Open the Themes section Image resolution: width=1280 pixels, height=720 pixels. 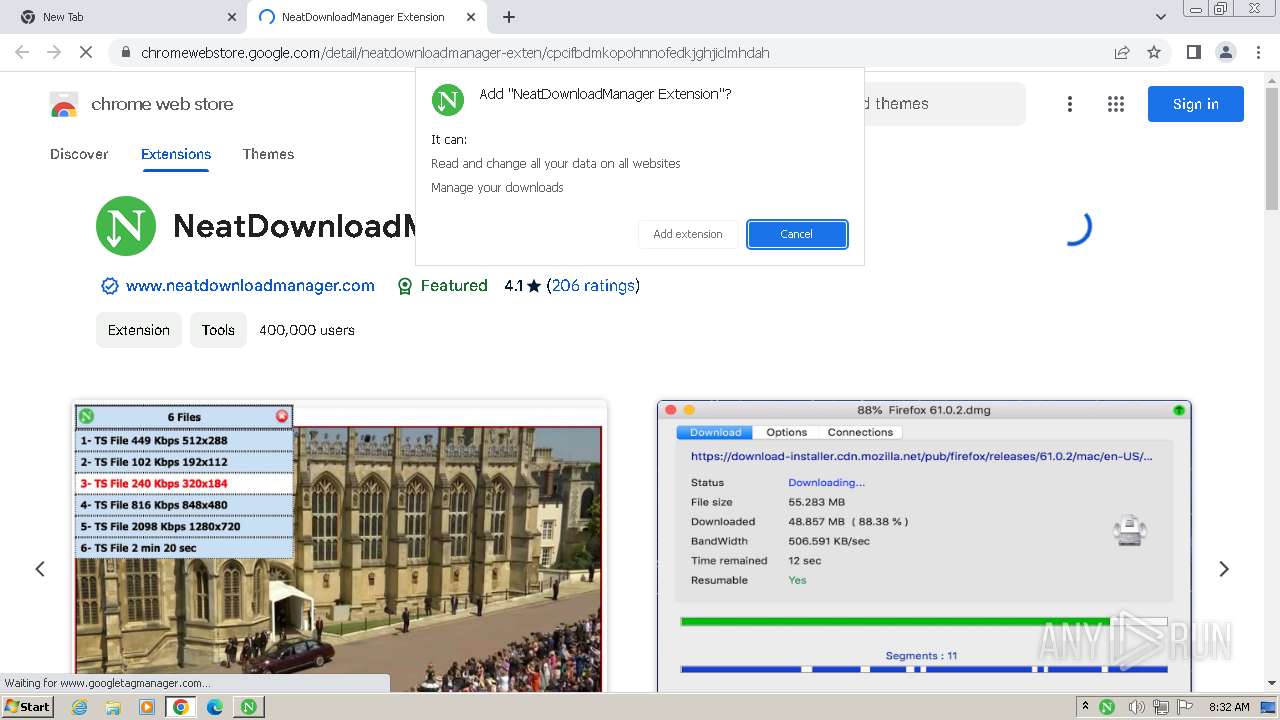pyautogui.click(x=268, y=154)
